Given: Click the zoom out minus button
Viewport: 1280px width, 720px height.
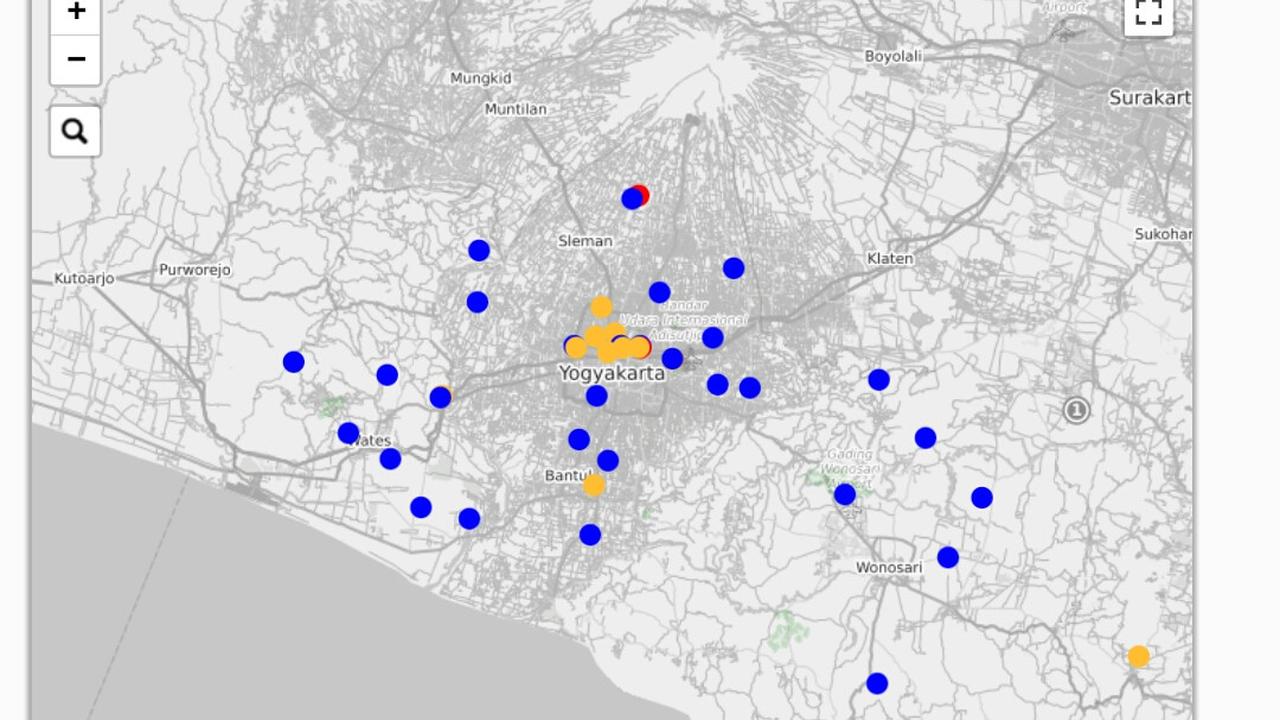Looking at the screenshot, I should [x=75, y=59].
